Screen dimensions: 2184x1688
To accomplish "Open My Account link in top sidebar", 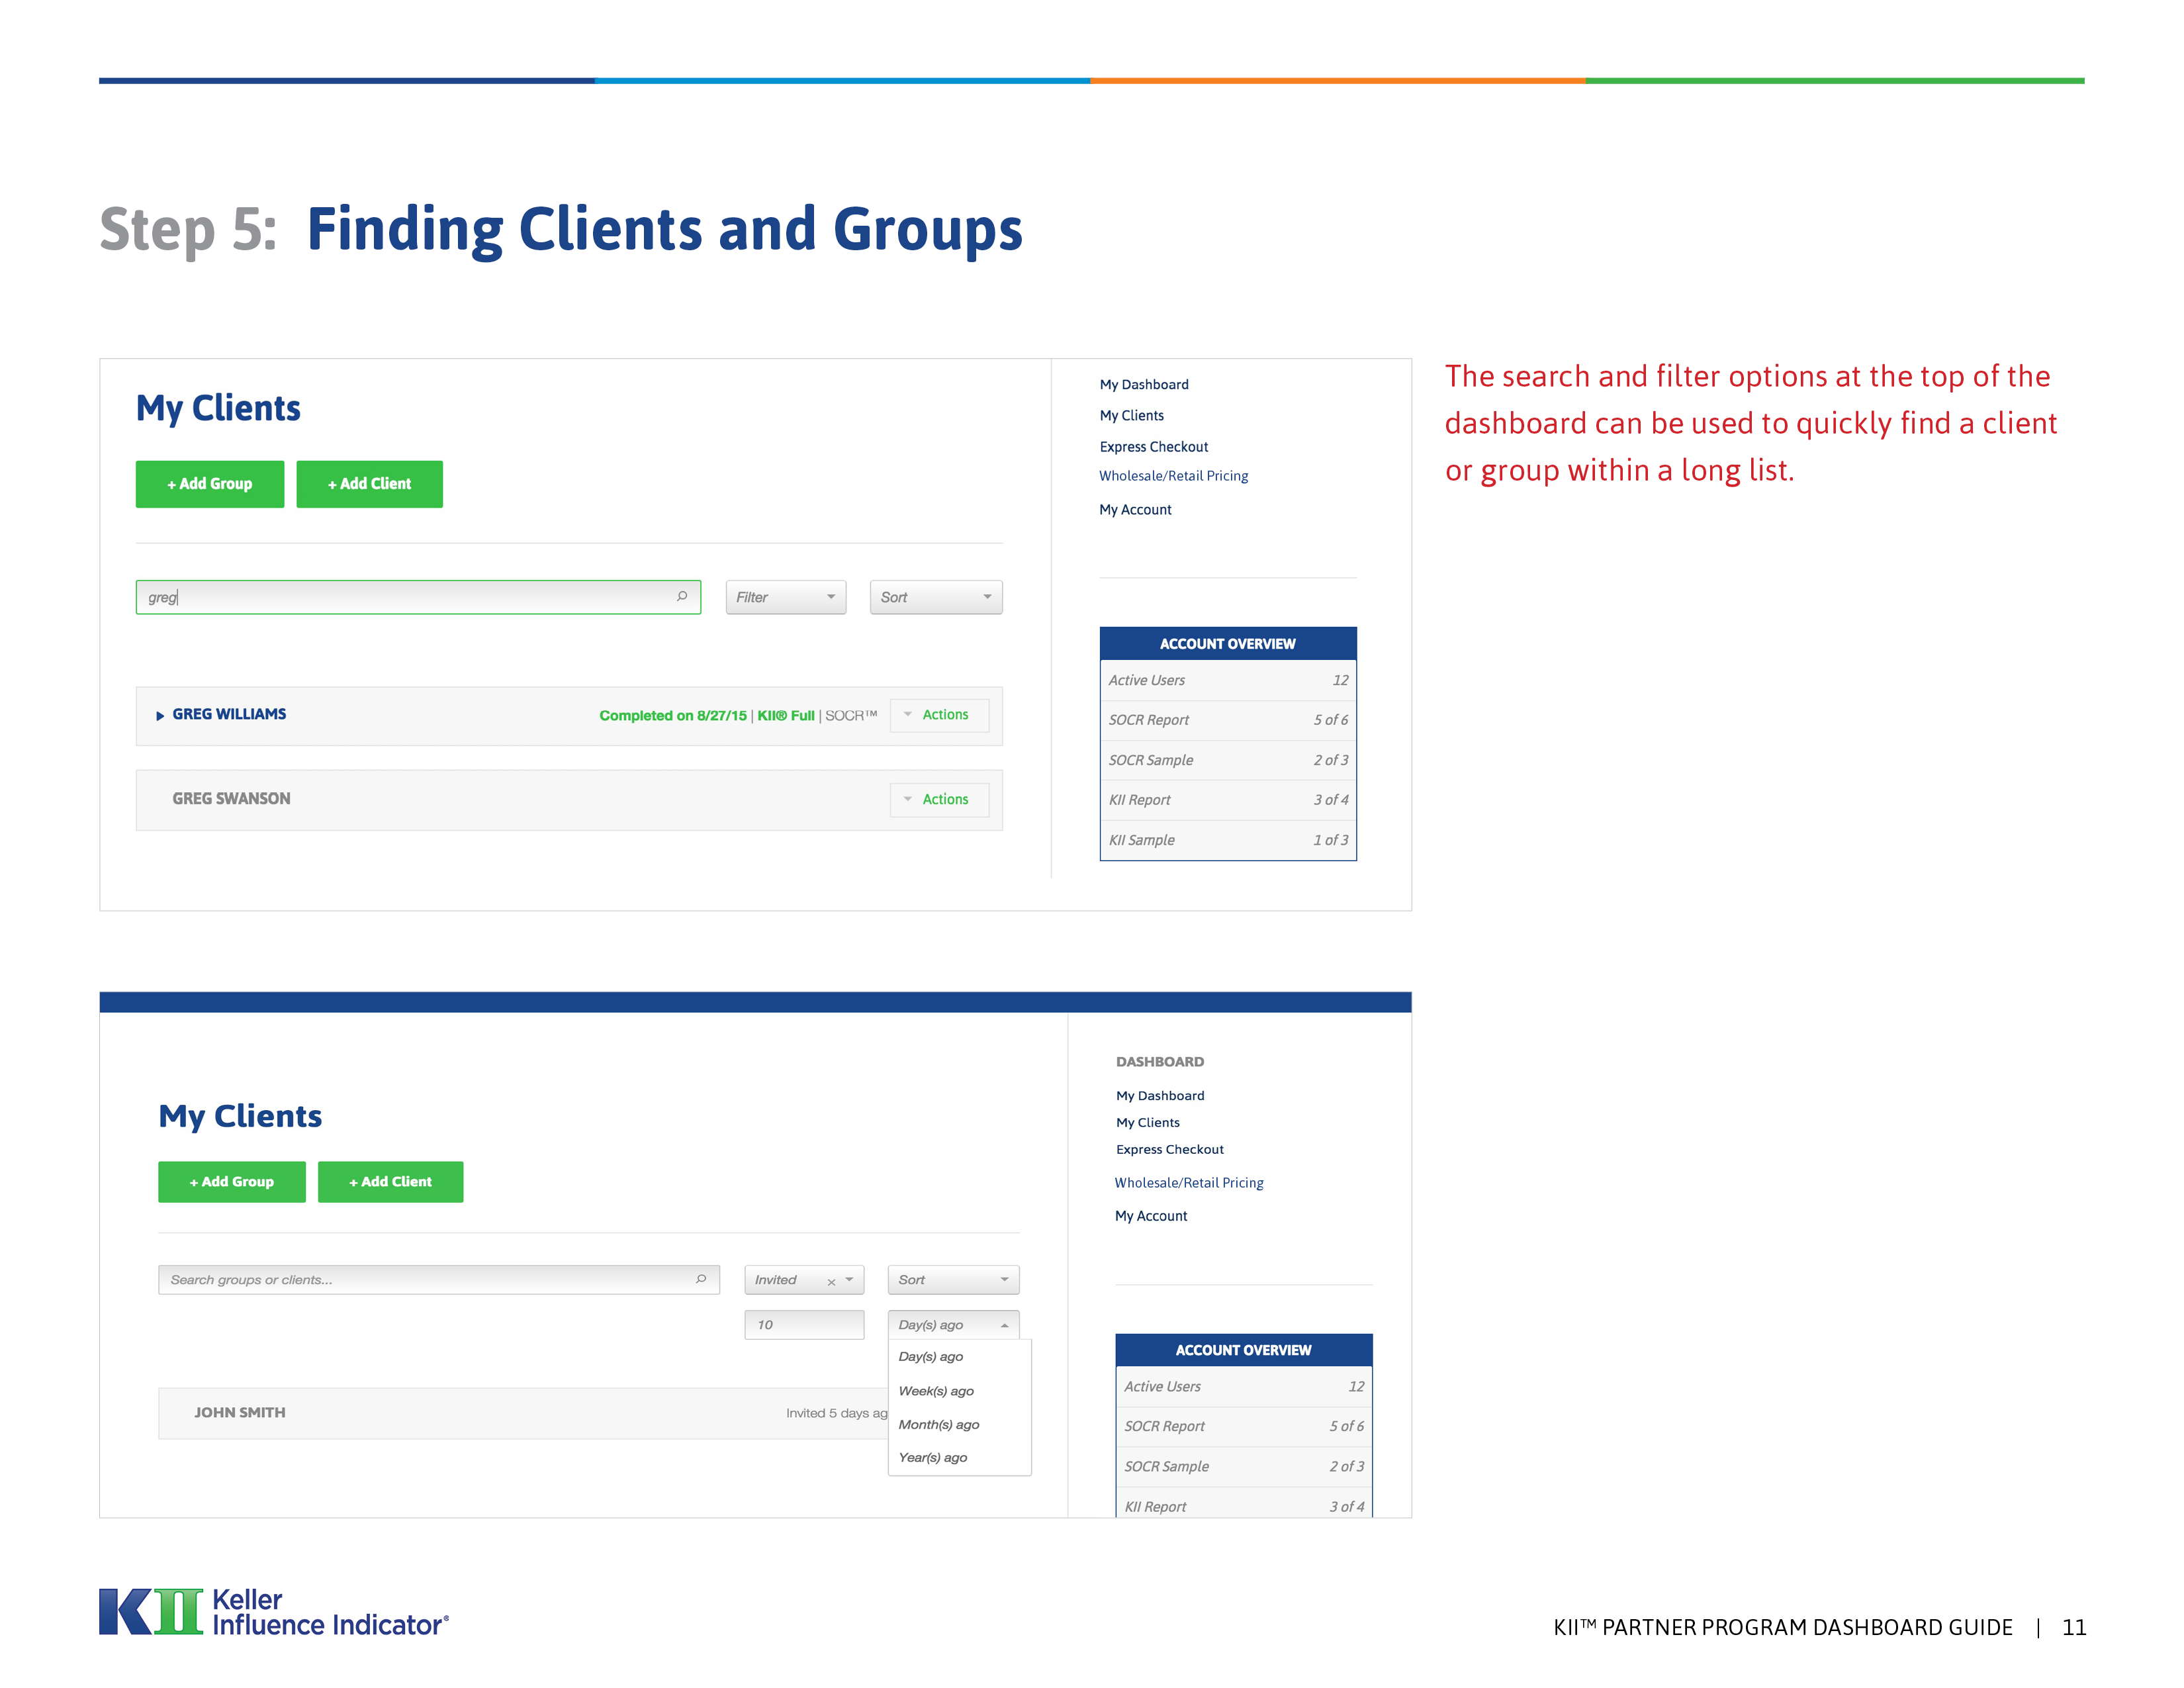I will click(x=1135, y=510).
